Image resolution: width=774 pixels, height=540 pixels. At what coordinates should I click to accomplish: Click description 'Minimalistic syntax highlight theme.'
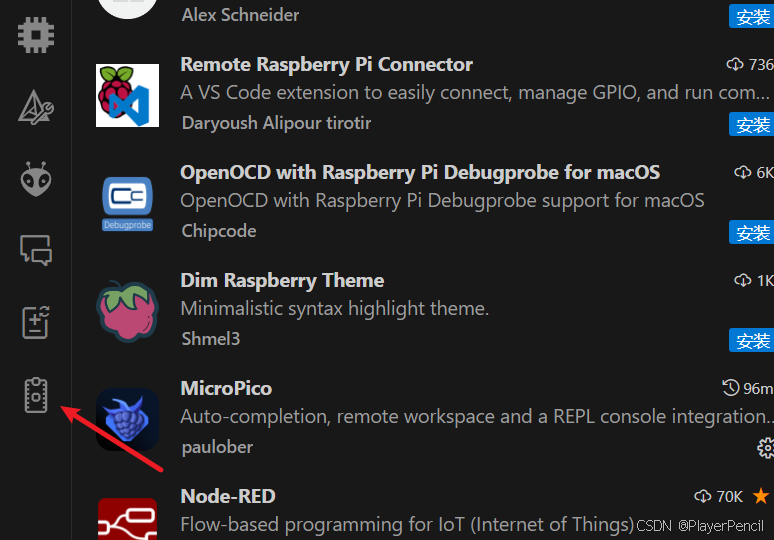tap(334, 309)
